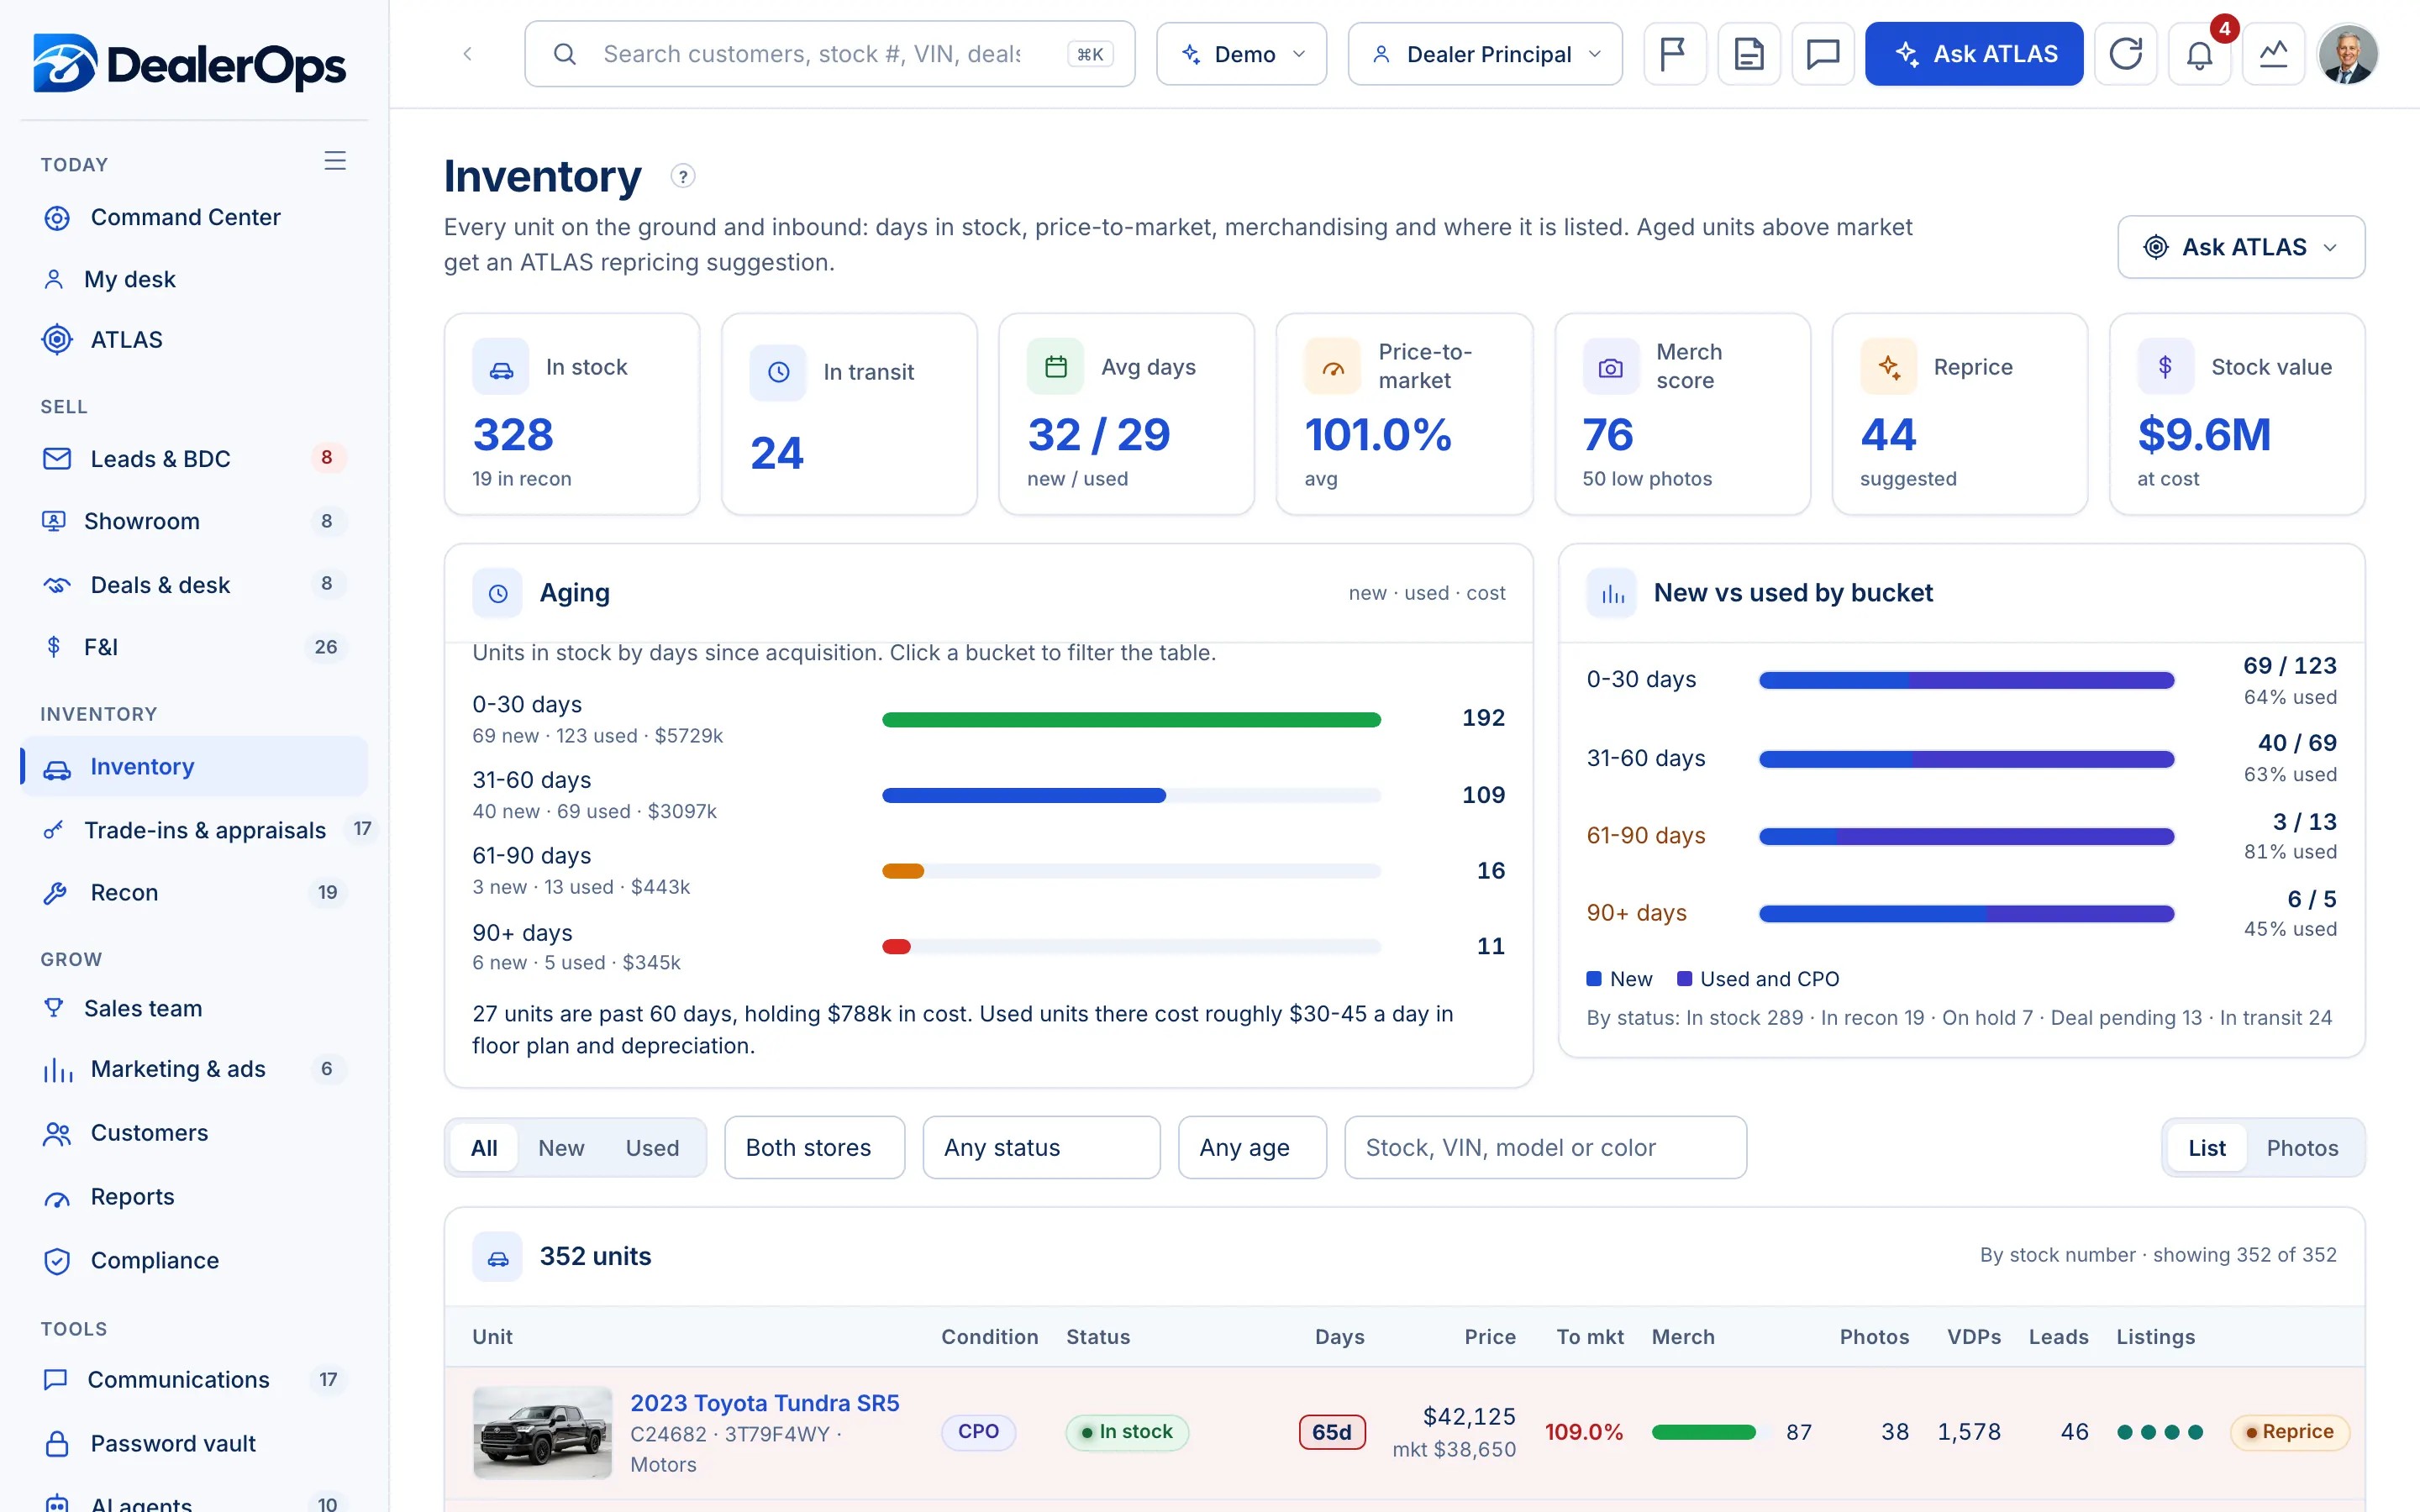The width and height of the screenshot is (2420, 1512).
Task: Open 2023 Toyota Tundra SR5 link
Action: pos(764,1403)
